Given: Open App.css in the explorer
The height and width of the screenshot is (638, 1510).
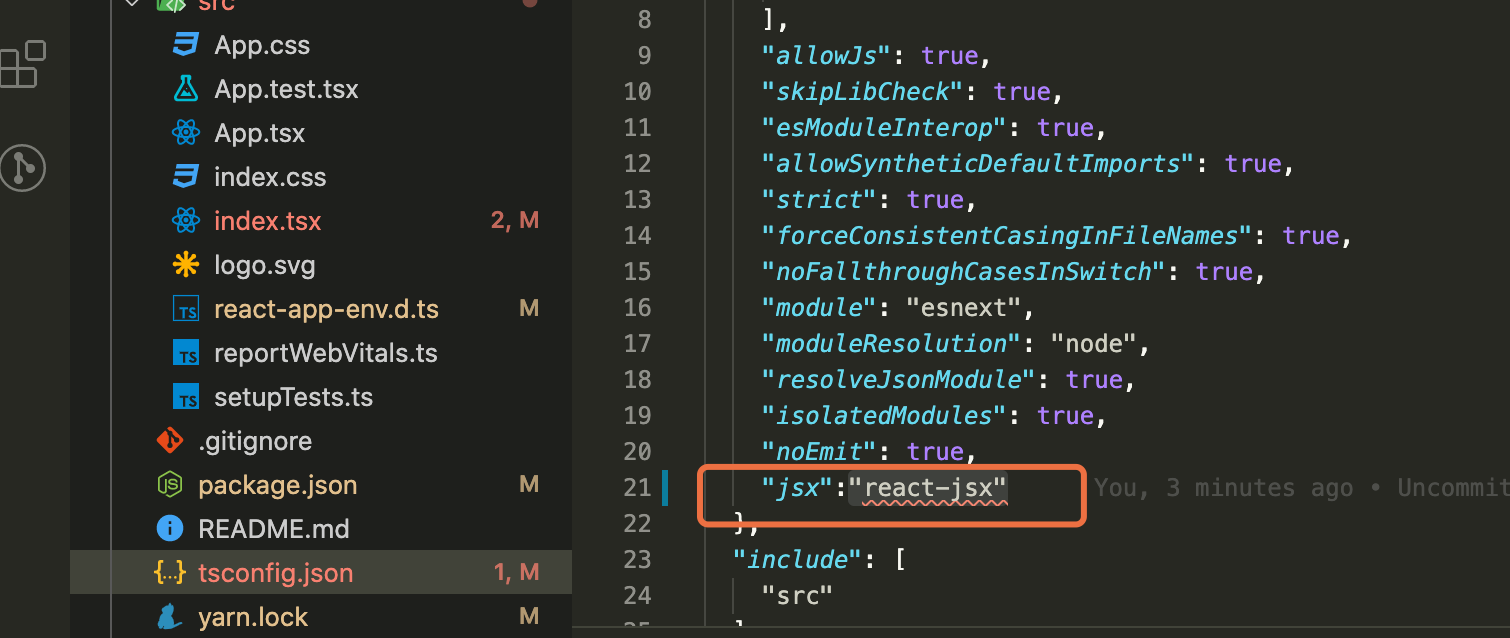Looking at the screenshot, I should [x=262, y=45].
